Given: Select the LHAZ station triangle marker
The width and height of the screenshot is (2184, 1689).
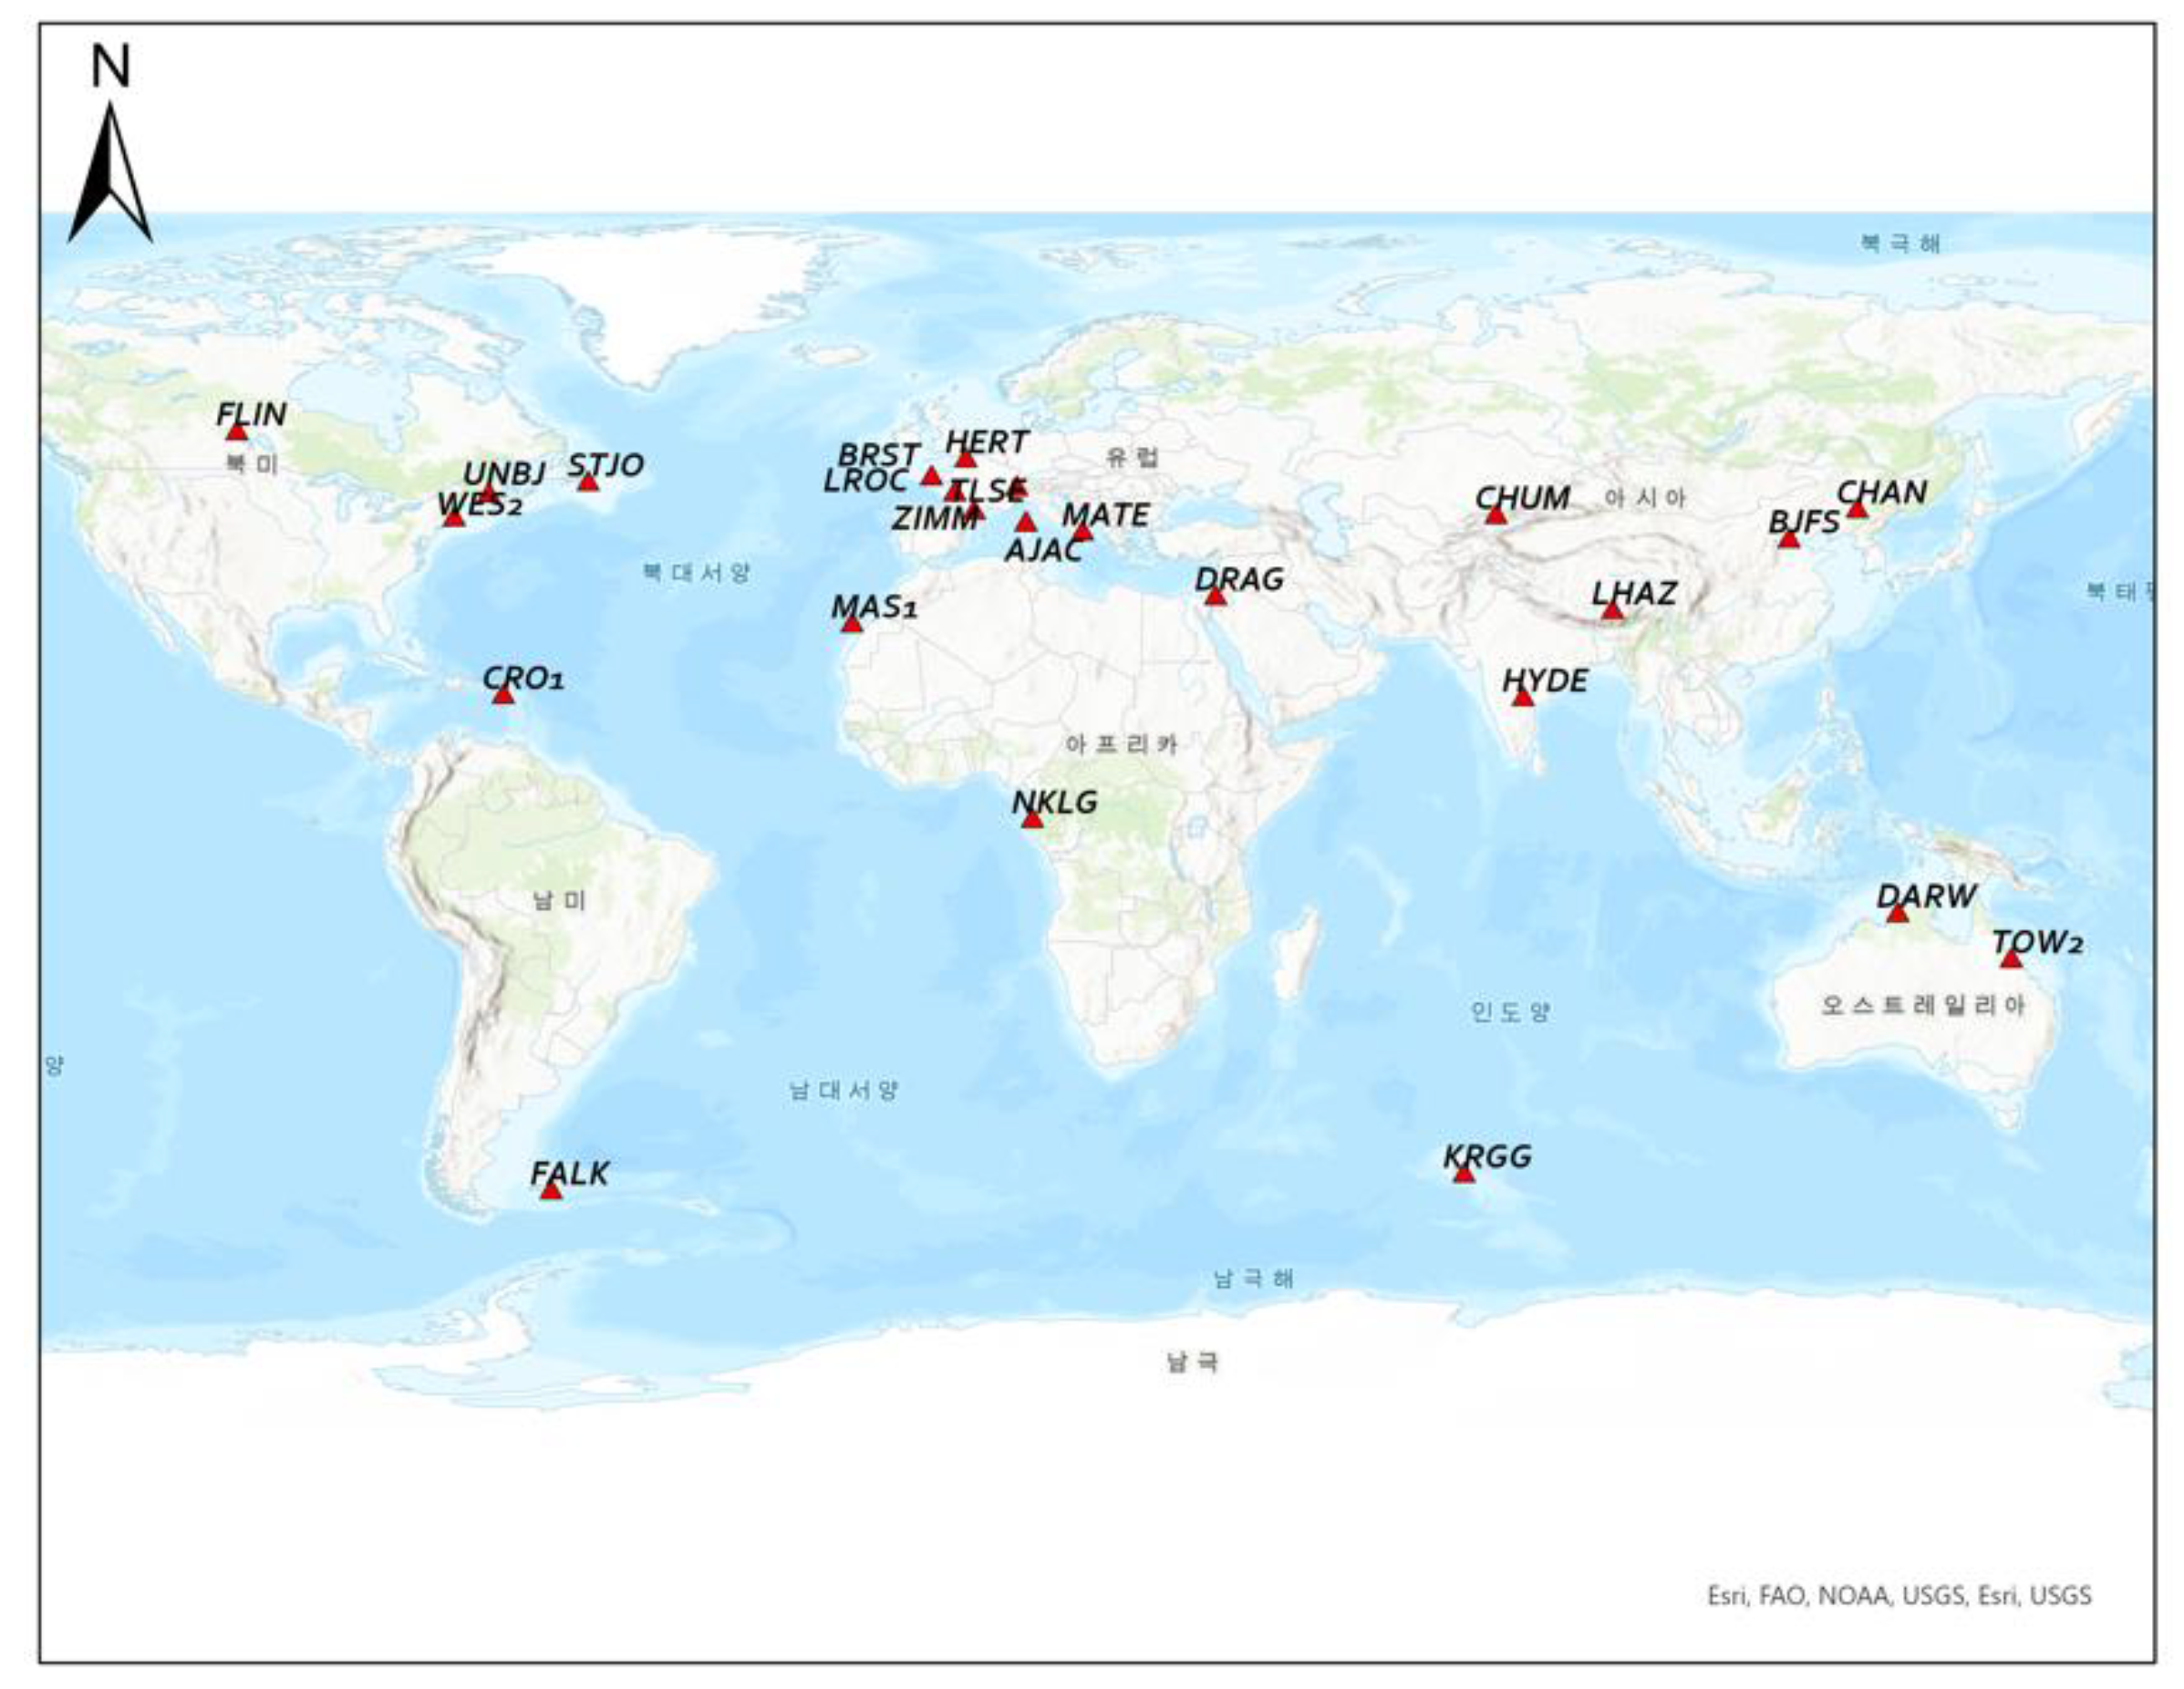Looking at the screenshot, I should pyautogui.click(x=1612, y=611).
